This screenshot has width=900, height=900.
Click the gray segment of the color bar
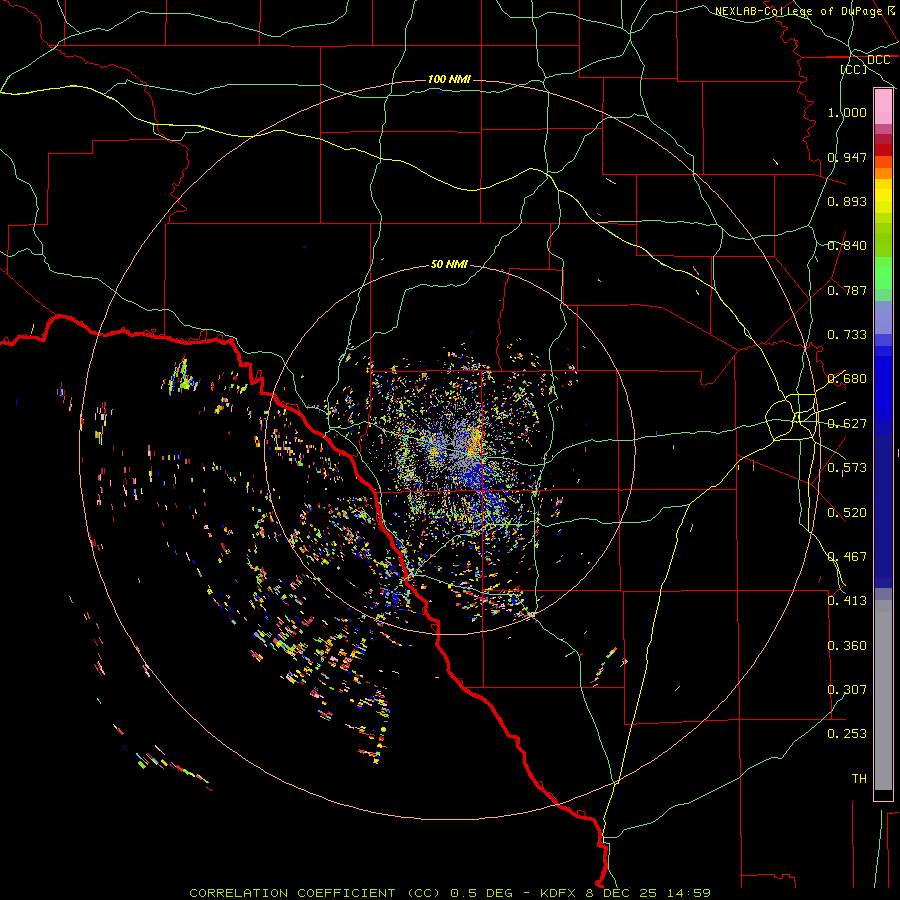point(883,695)
